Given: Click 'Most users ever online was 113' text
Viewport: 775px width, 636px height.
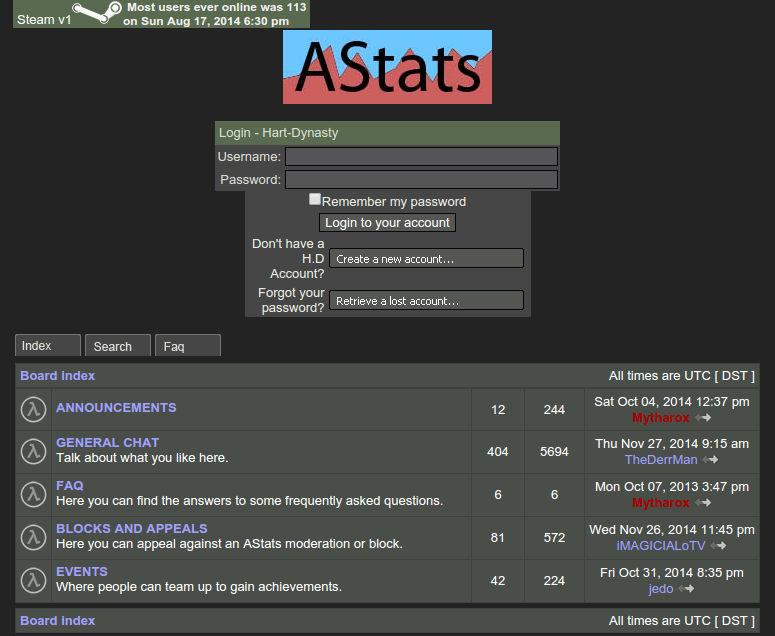Looking at the screenshot, I should pyautogui.click(x=217, y=7).
